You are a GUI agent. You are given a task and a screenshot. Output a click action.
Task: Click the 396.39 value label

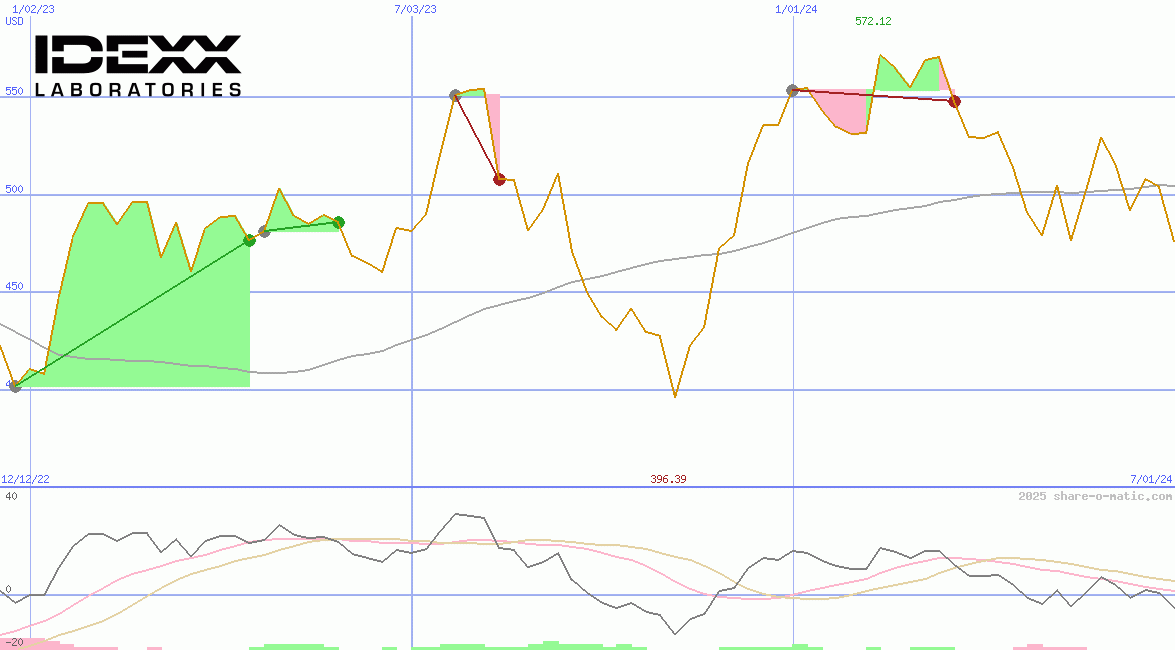pos(668,479)
